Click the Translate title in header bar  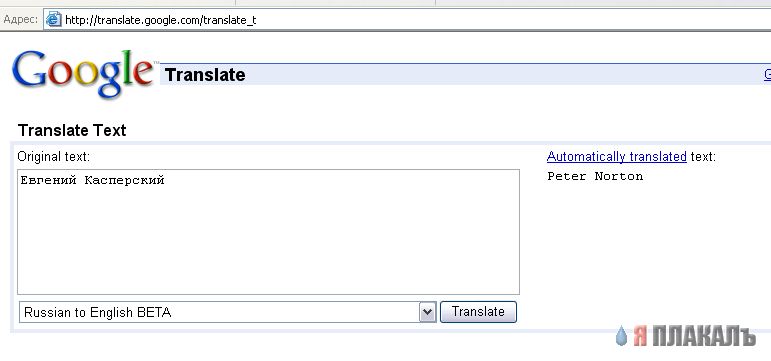205,75
